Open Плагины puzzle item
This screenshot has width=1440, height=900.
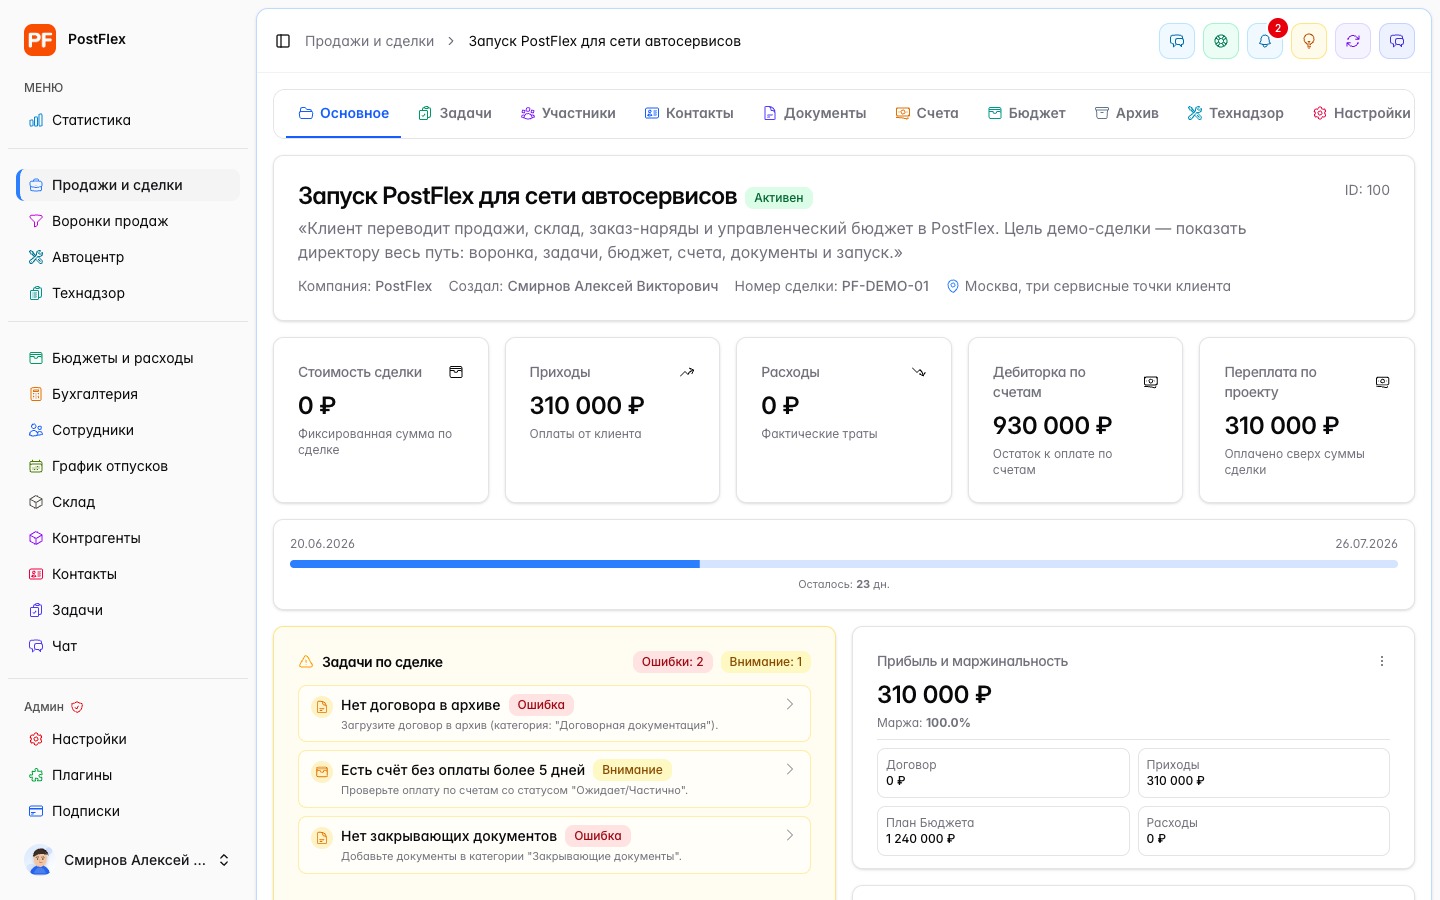[x=128, y=775]
